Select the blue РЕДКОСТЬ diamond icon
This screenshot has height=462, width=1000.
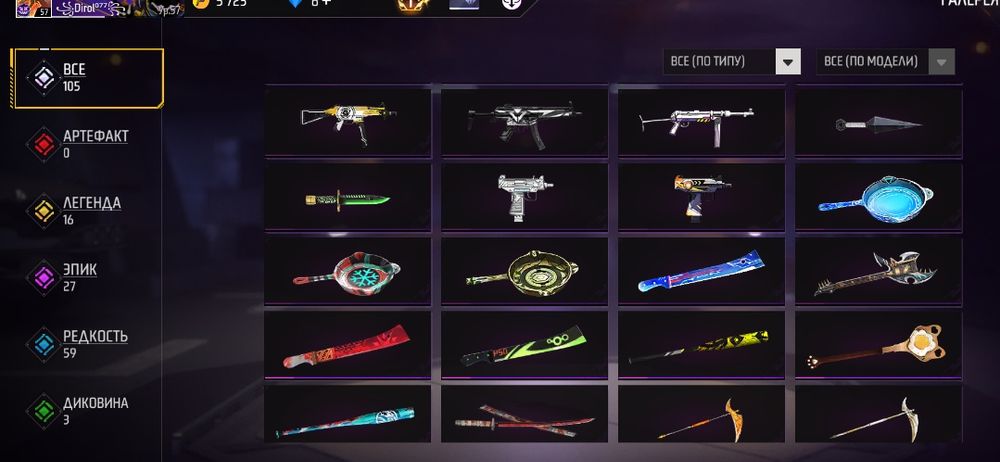click(43, 345)
